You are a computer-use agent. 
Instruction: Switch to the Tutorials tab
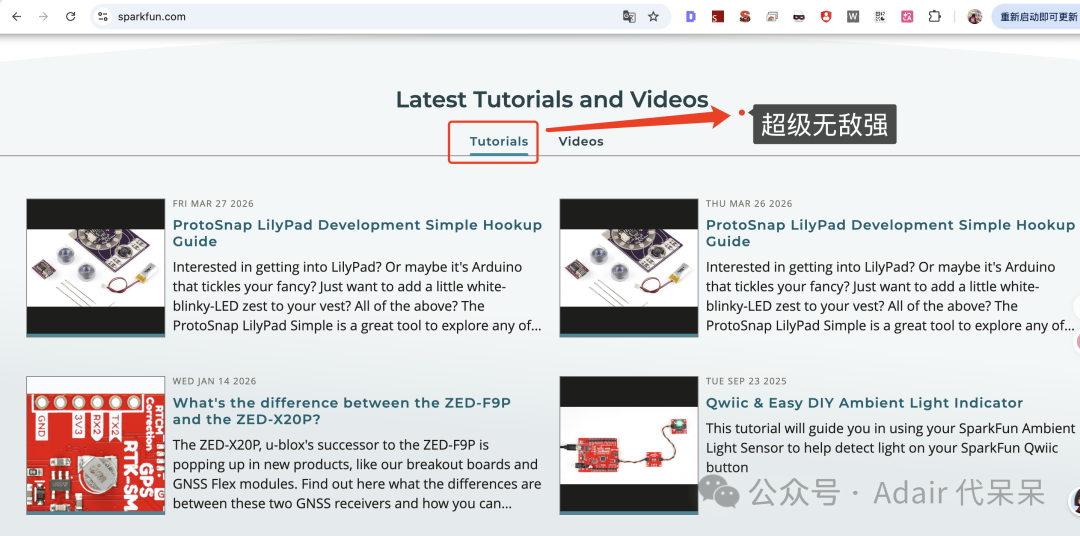499,141
